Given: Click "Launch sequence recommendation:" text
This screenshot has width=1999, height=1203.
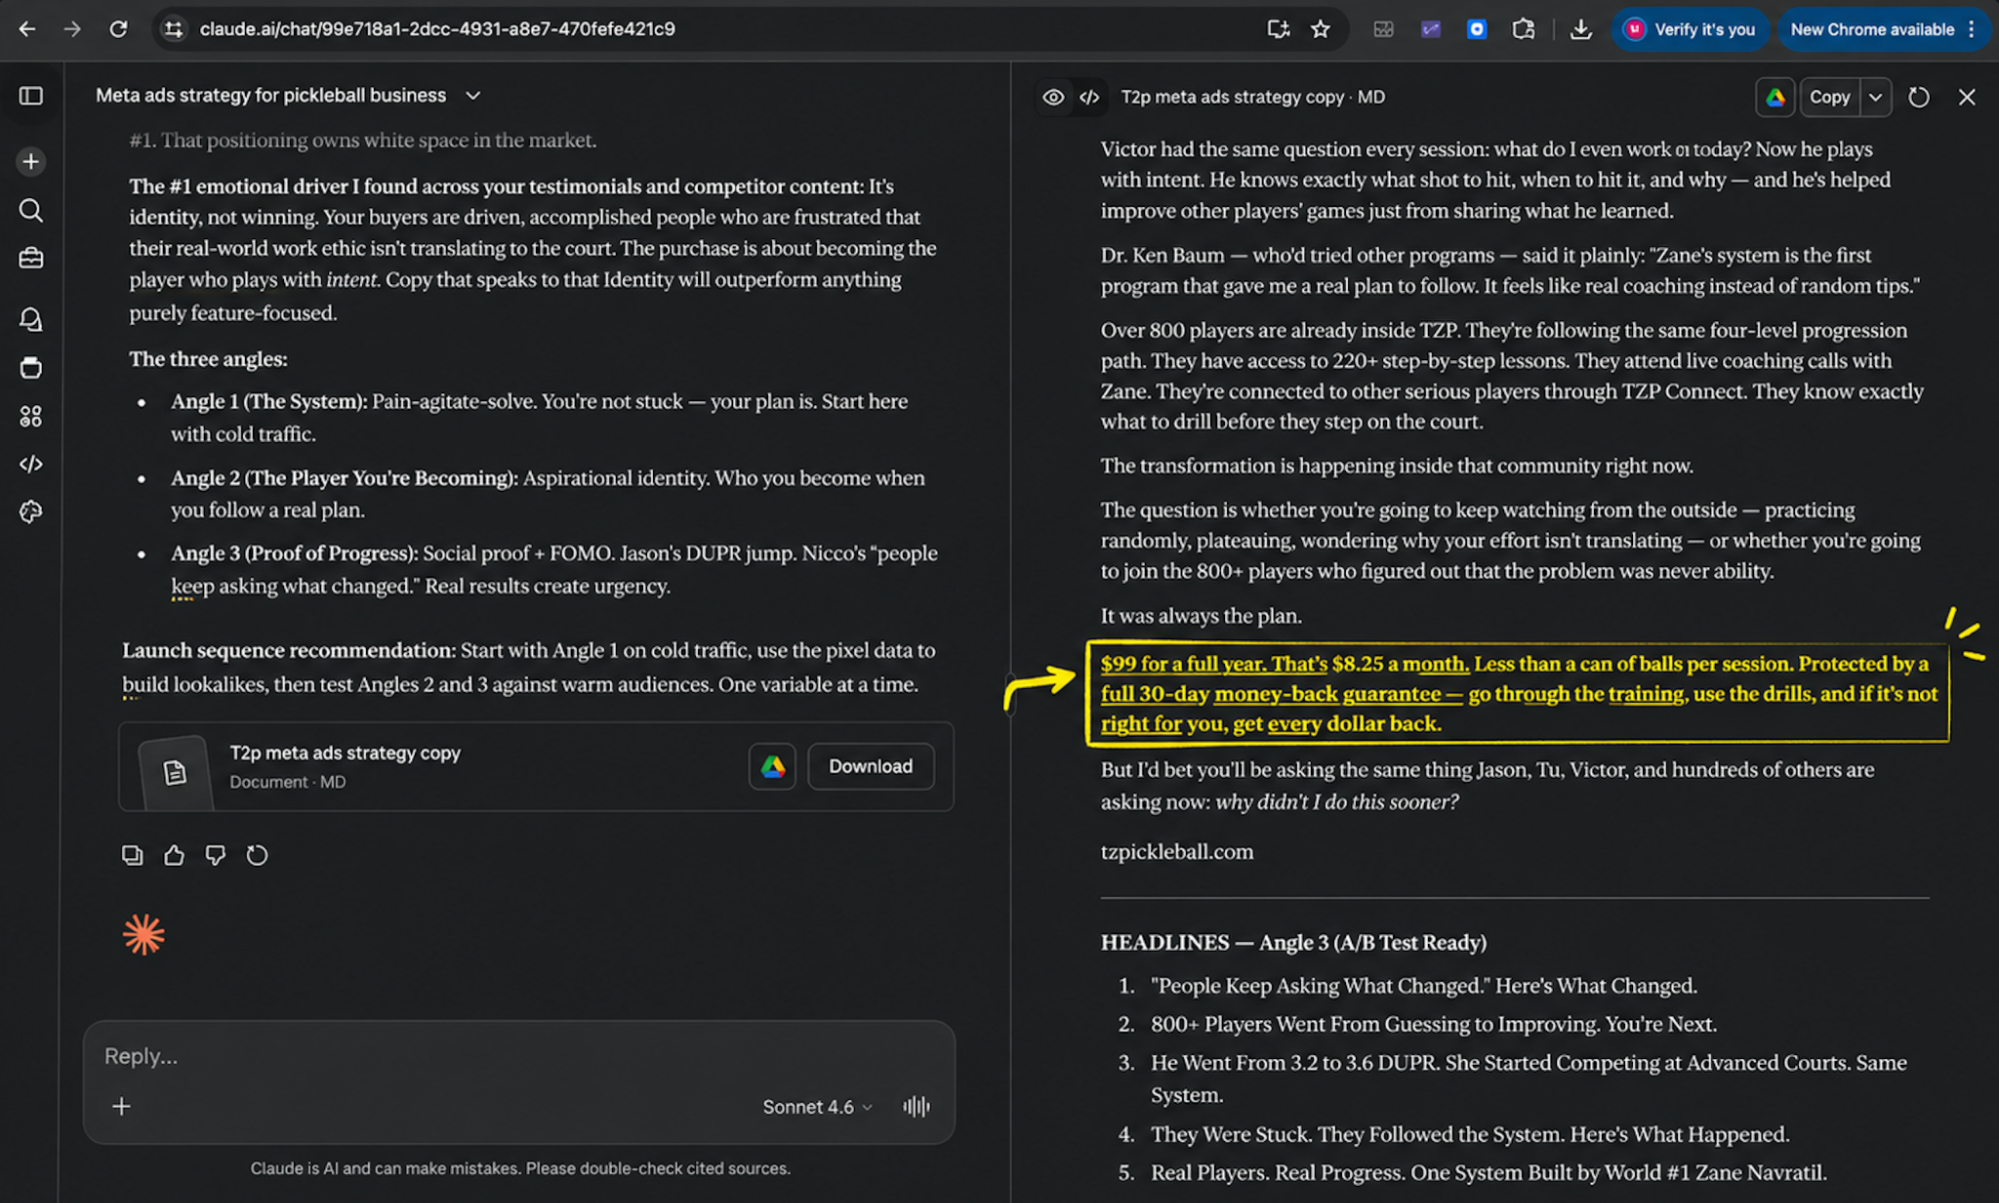Looking at the screenshot, I should click(288, 651).
